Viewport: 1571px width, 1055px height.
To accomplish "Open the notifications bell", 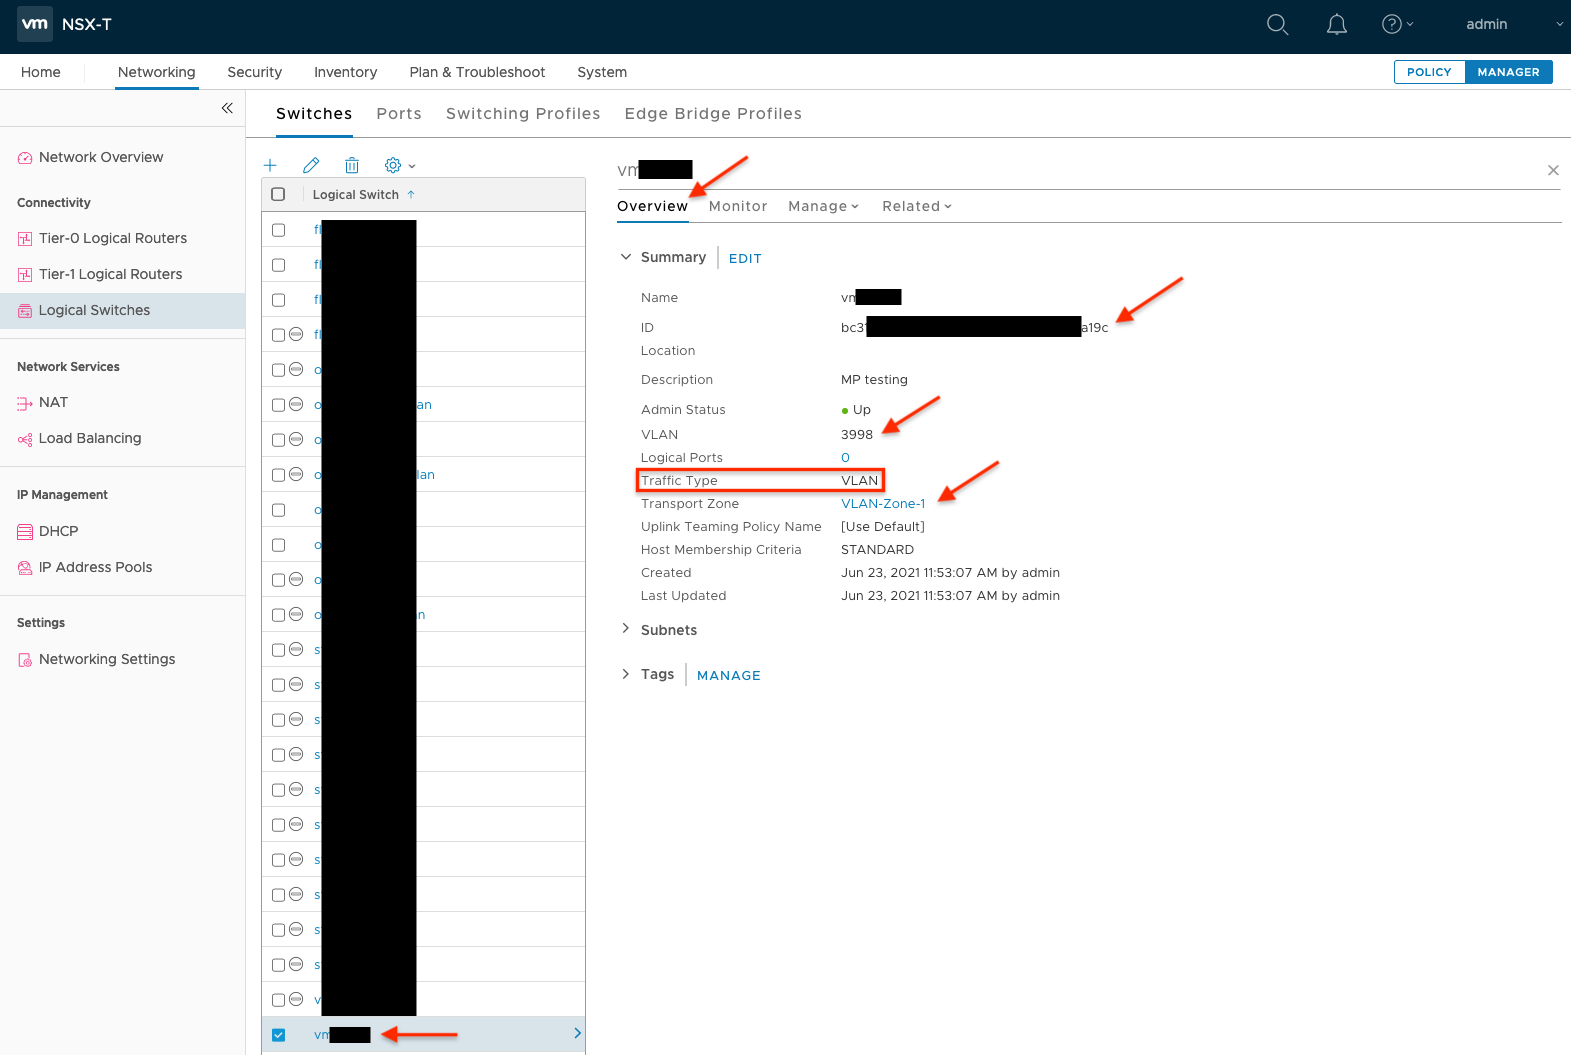I will pos(1336,25).
